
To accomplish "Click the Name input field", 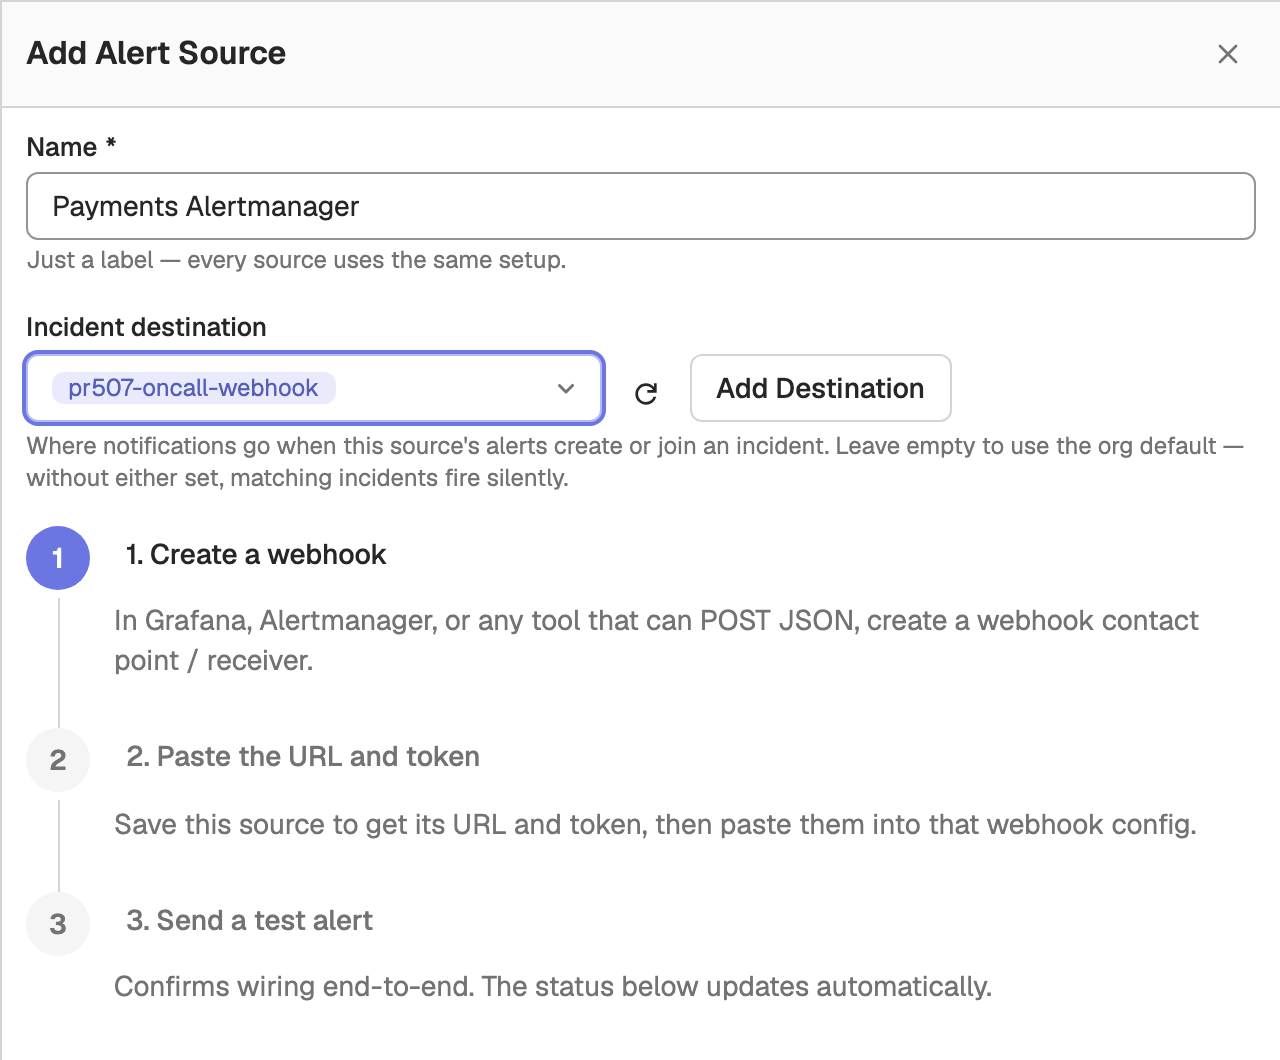I will click(x=641, y=206).
